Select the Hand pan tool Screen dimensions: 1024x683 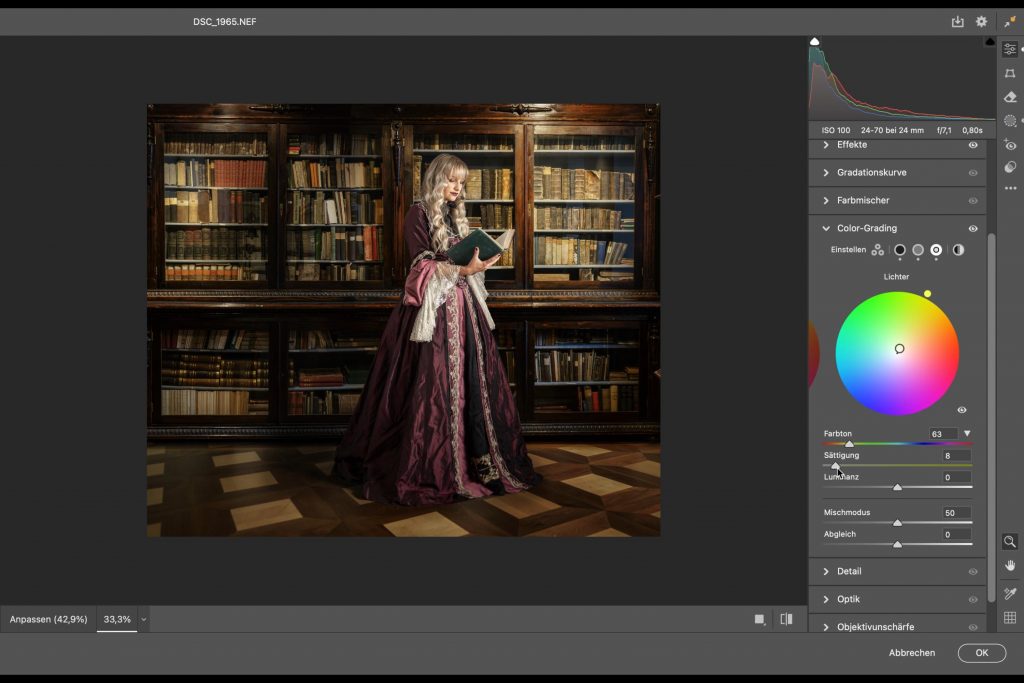[x=1010, y=566]
